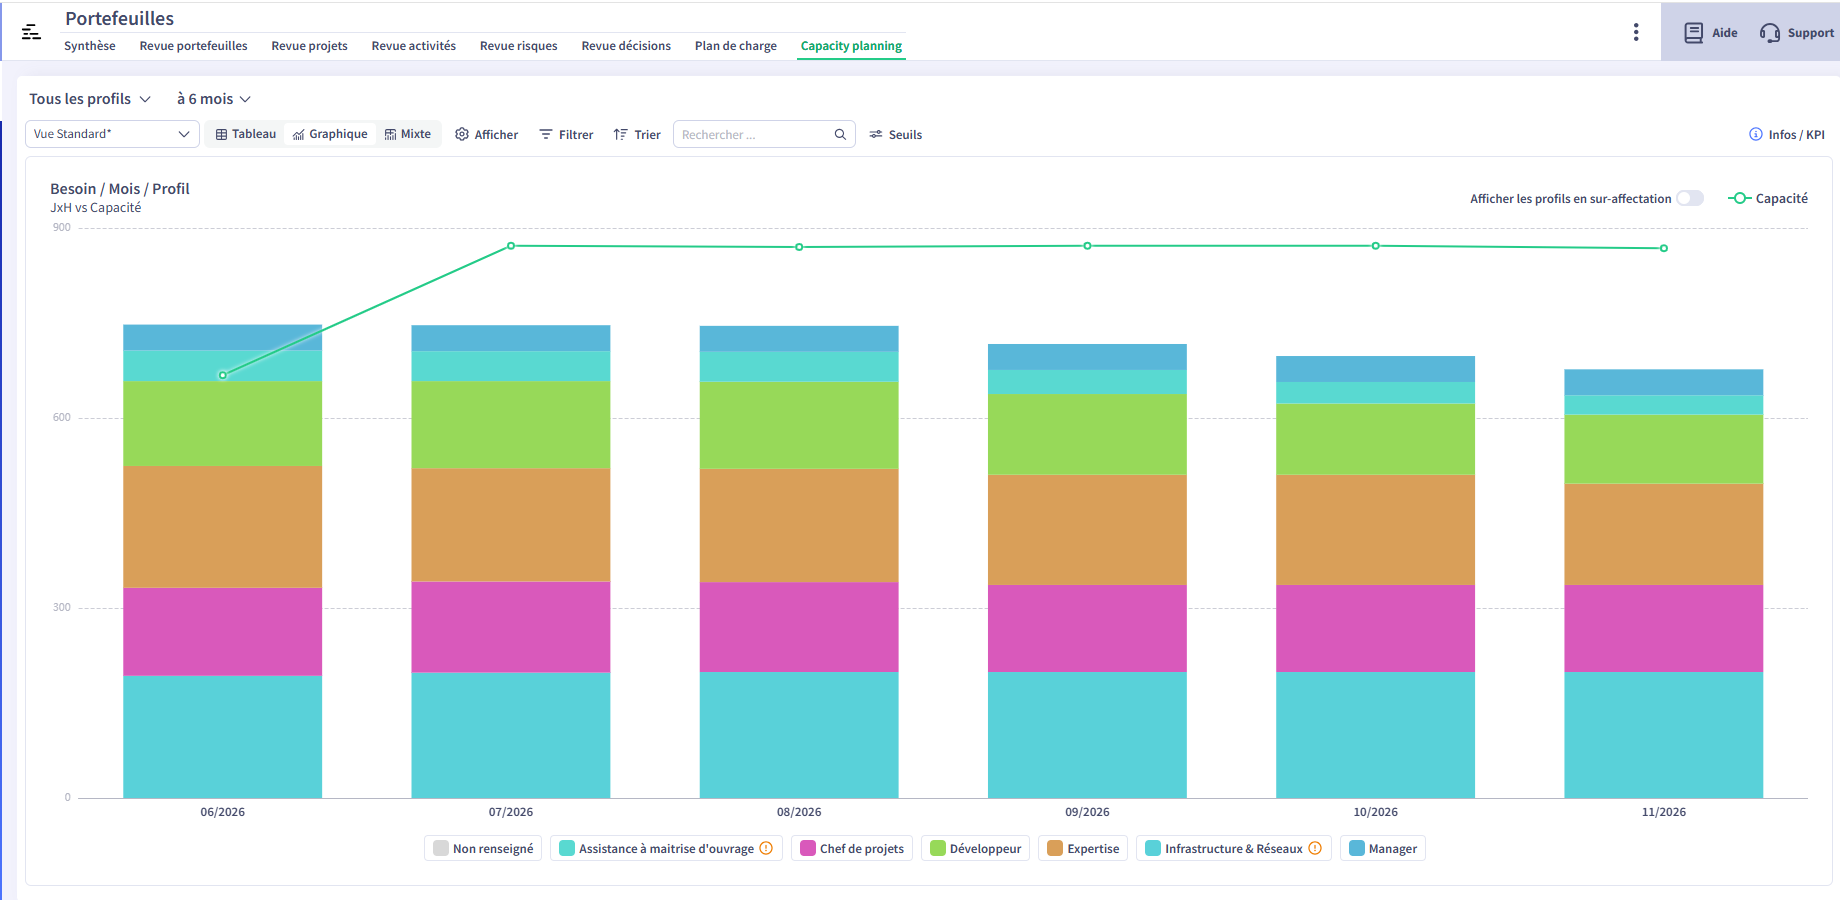Open the three-dot more options menu
This screenshot has height=900, width=1840.
(1636, 32)
